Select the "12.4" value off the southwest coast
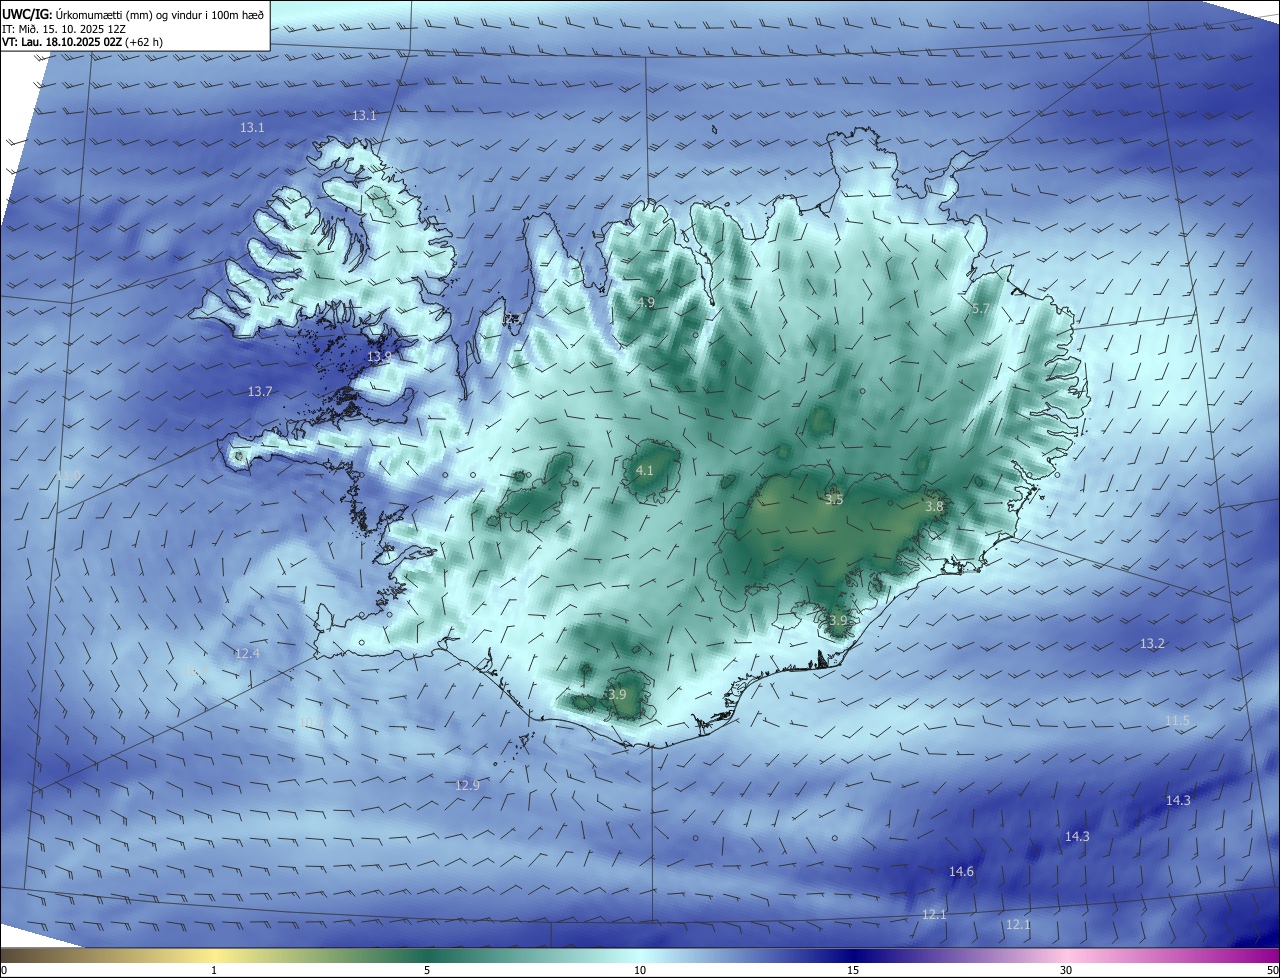Image resolution: width=1280 pixels, height=978 pixels. pos(247,654)
